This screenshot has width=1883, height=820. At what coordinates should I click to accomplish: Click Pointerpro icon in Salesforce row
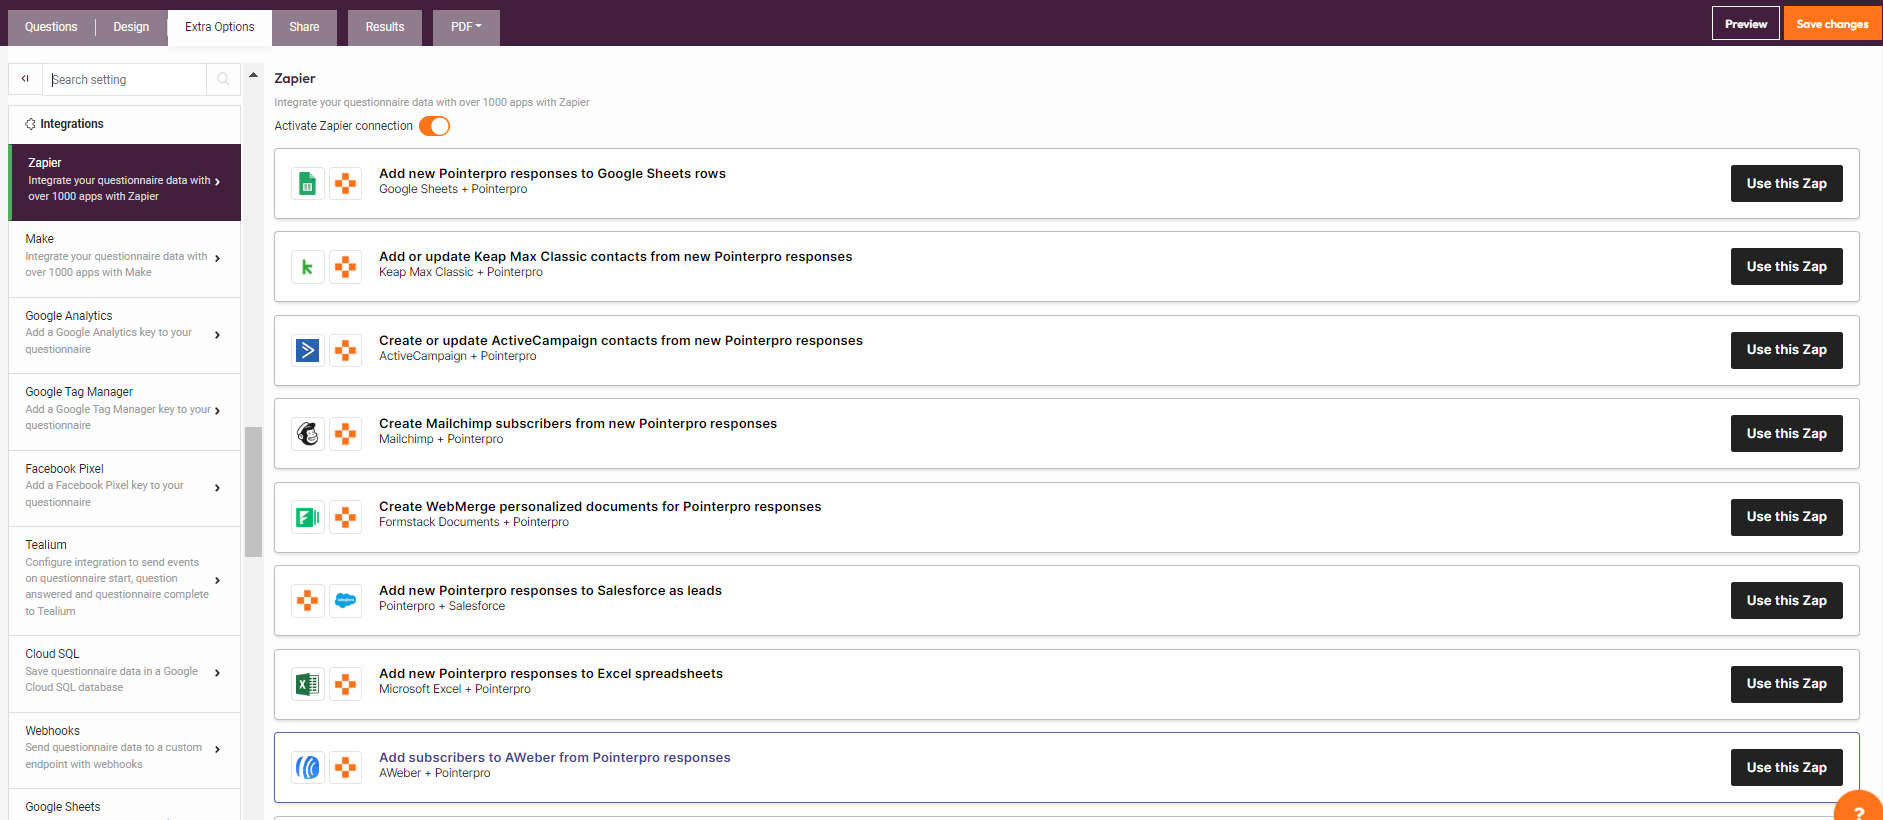308,601
